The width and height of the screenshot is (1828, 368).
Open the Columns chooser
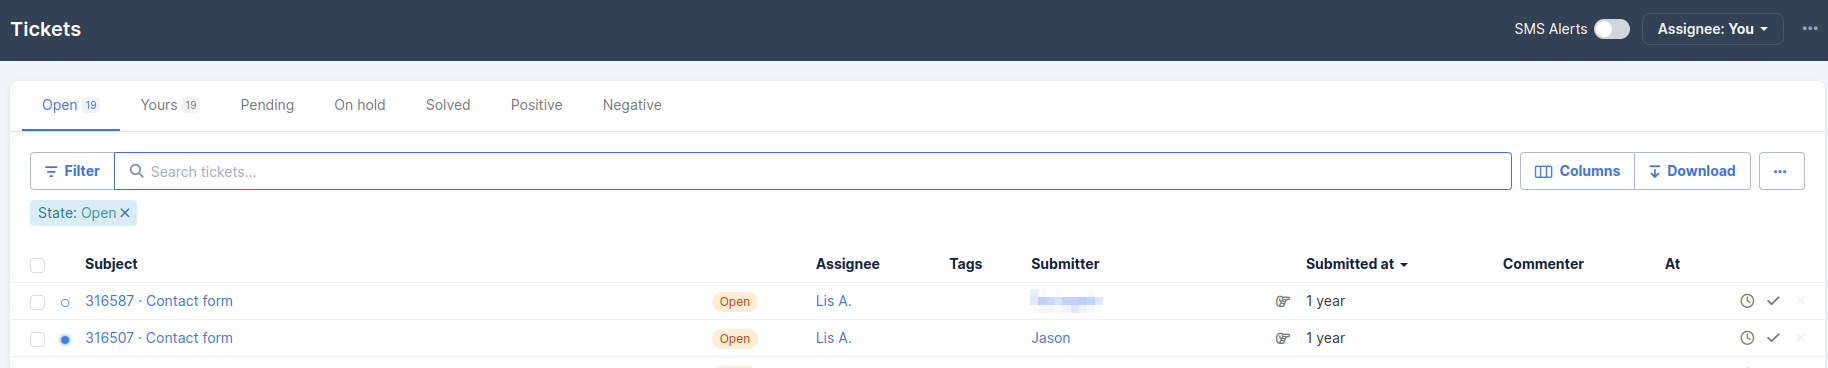[x=1577, y=171]
